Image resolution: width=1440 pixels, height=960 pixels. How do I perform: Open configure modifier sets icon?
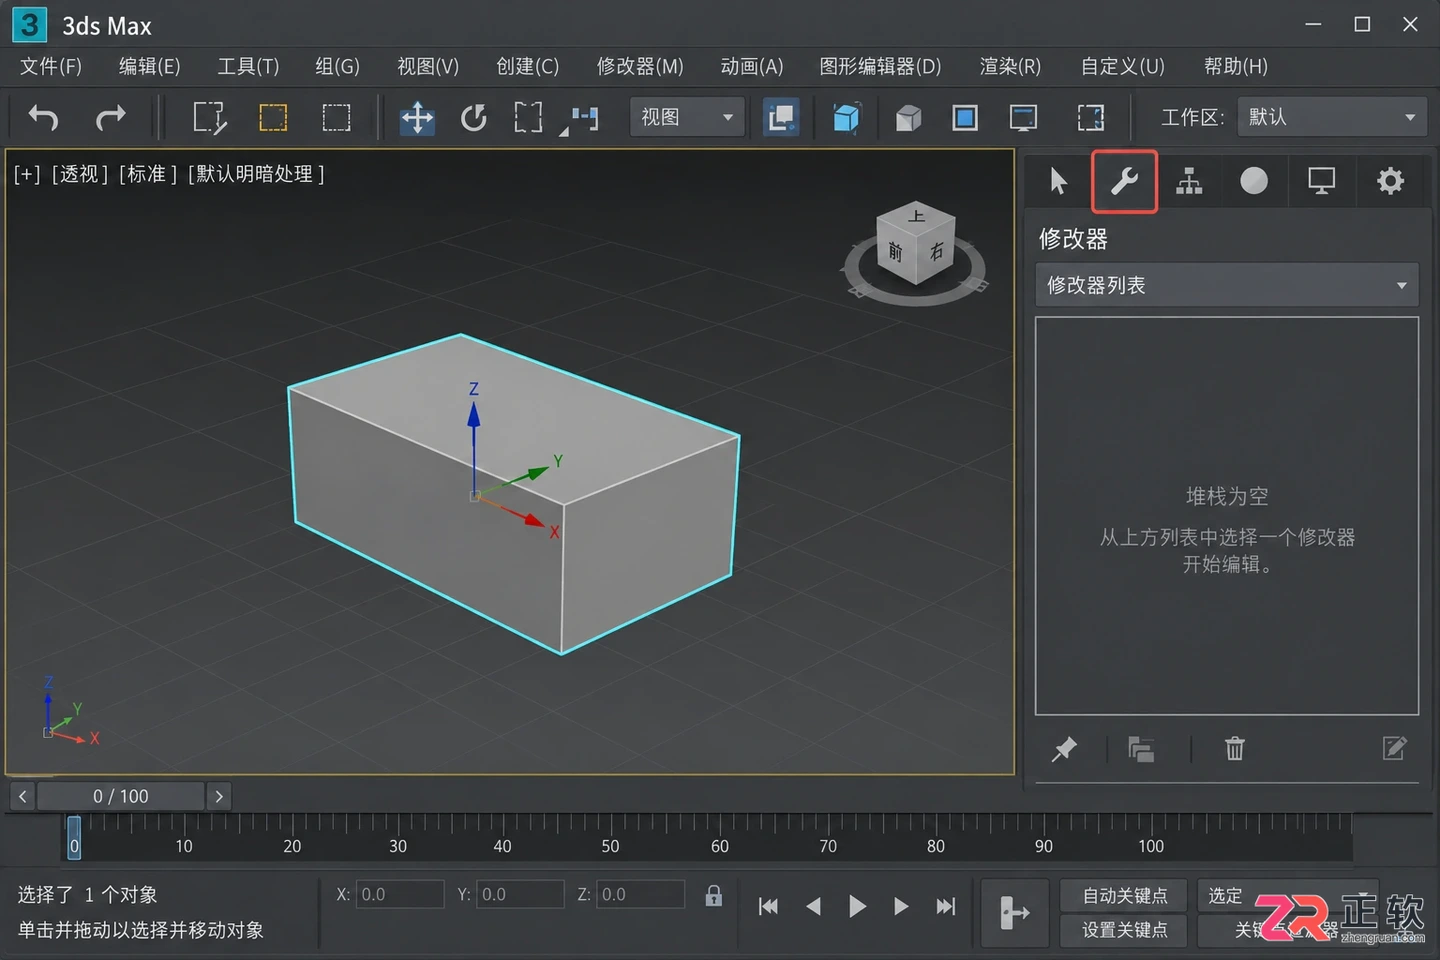[x=1394, y=748]
